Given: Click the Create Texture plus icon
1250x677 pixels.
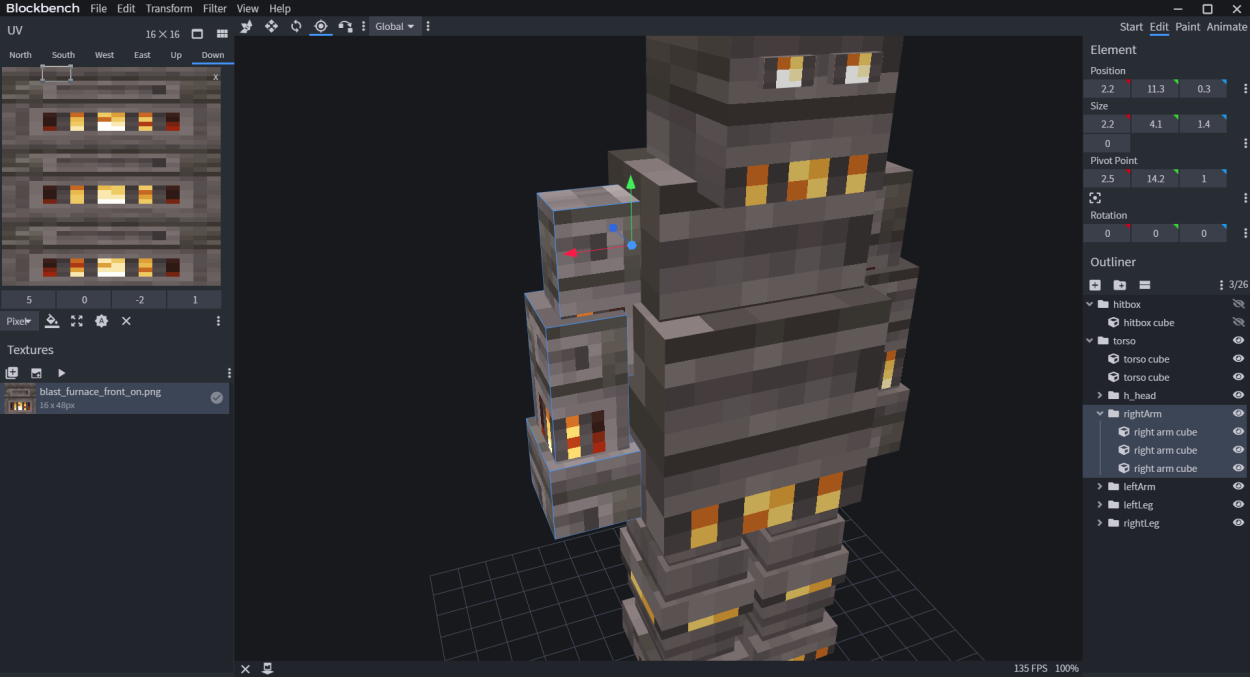Looking at the screenshot, I should click(x=12, y=373).
